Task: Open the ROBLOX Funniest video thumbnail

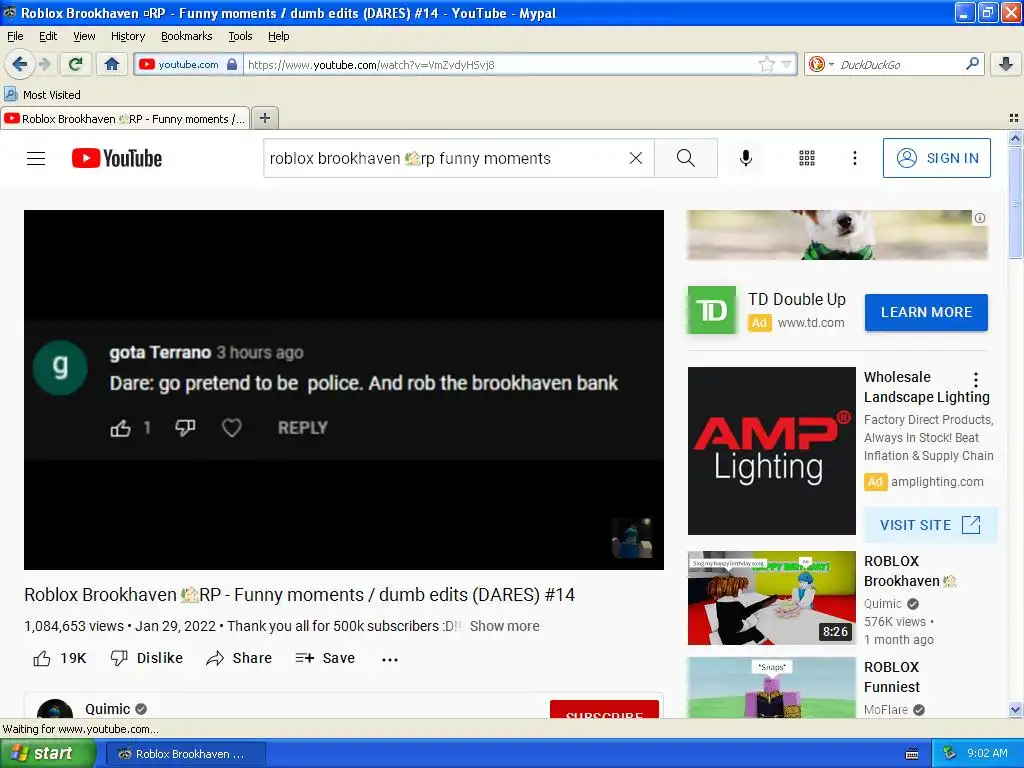Action: click(x=771, y=687)
